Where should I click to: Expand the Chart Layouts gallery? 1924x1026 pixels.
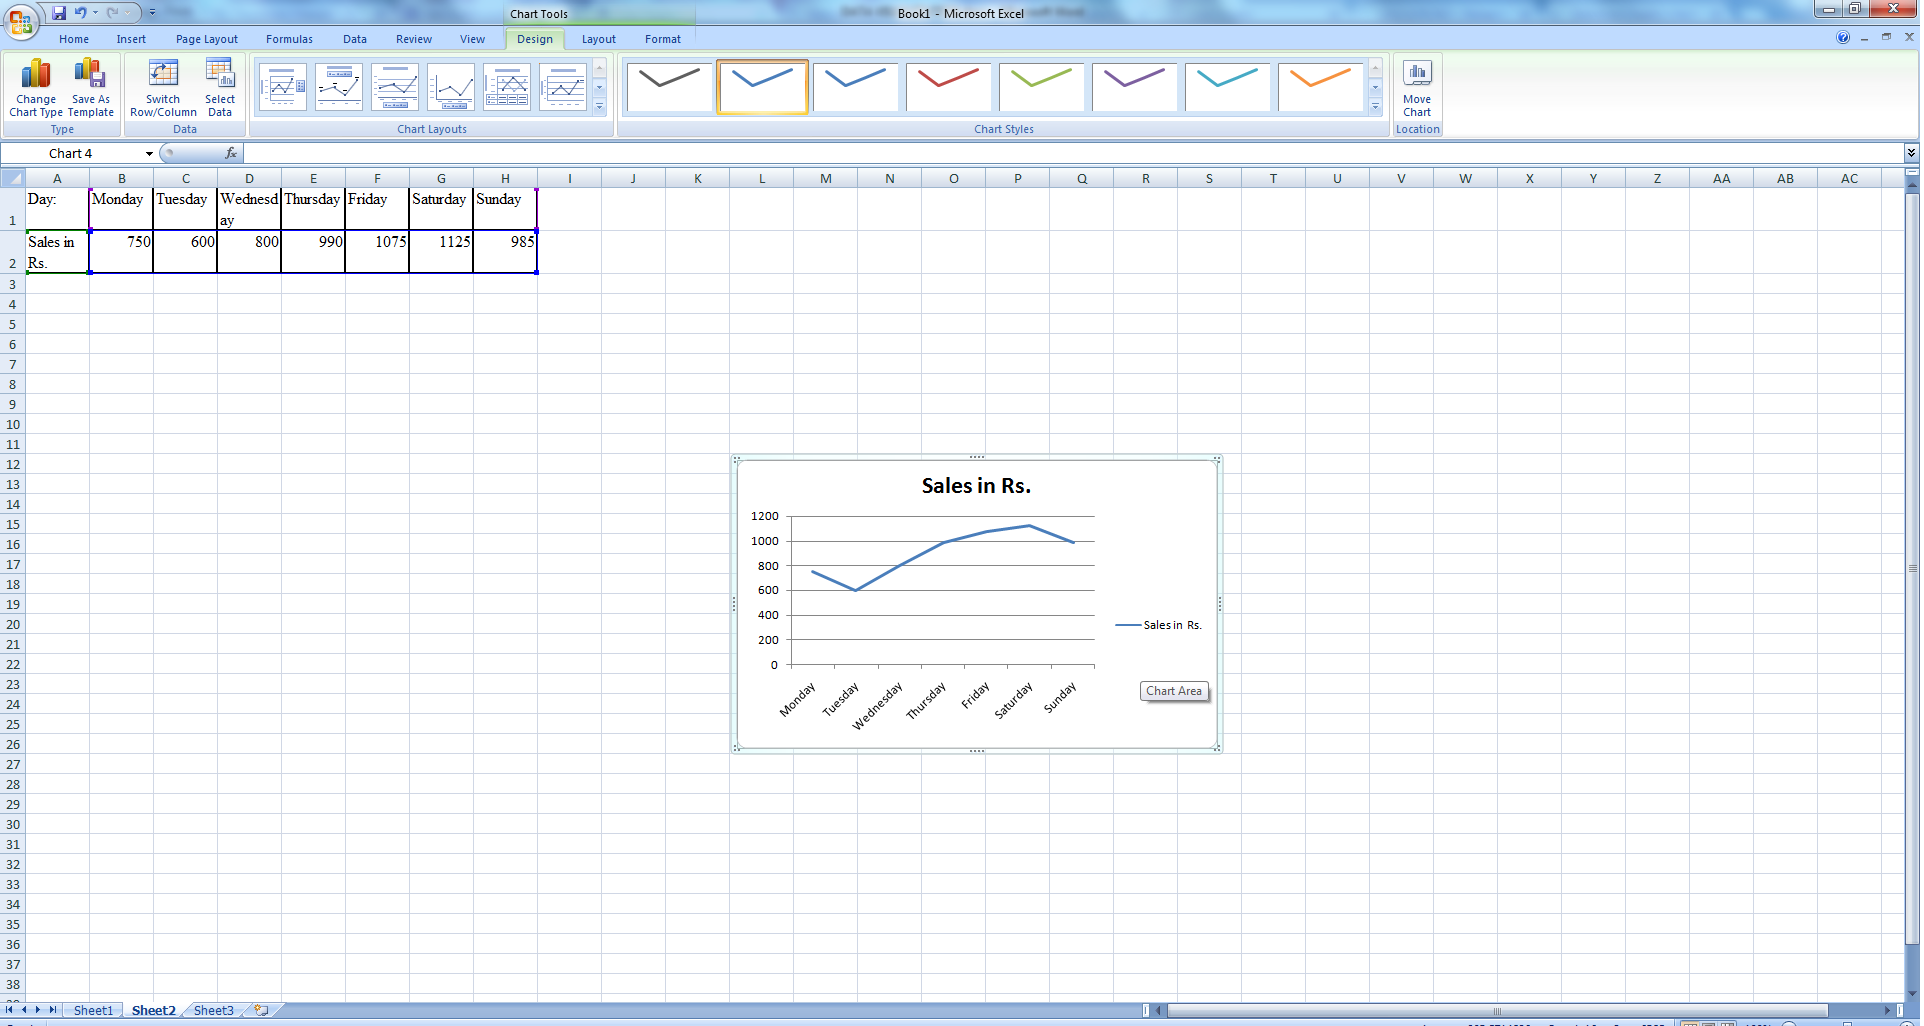tap(599, 107)
